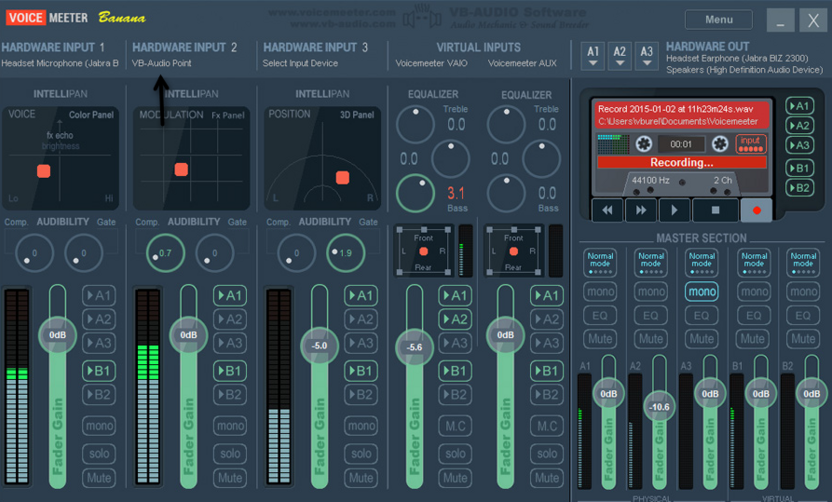Viewport: 832px width, 502px height.
Task: Open the A2 hardware out dropdown
Action: tap(620, 56)
